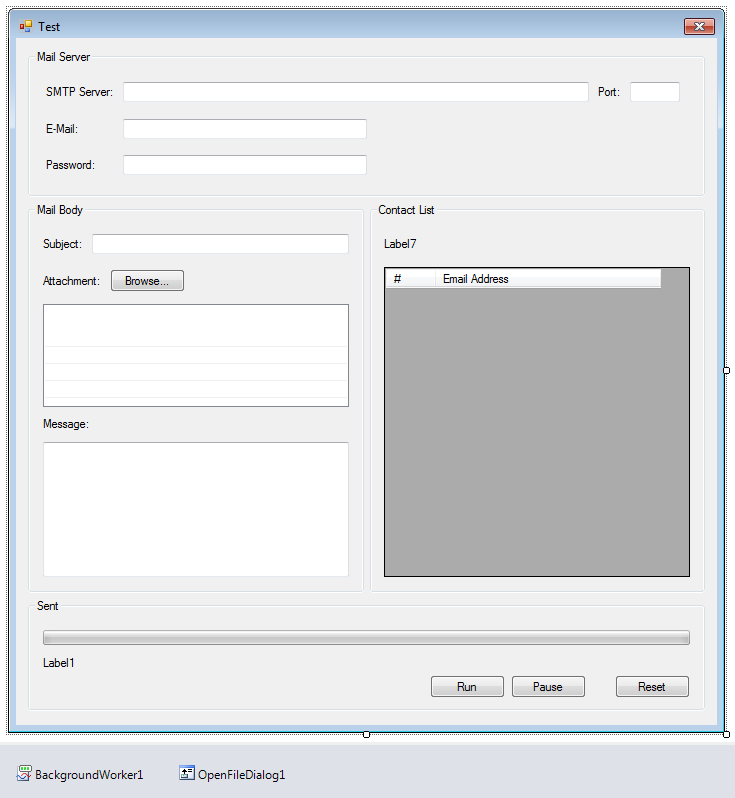The width and height of the screenshot is (735, 798).
Task: Click the Sent progress bar
Action: coord(366,638)
